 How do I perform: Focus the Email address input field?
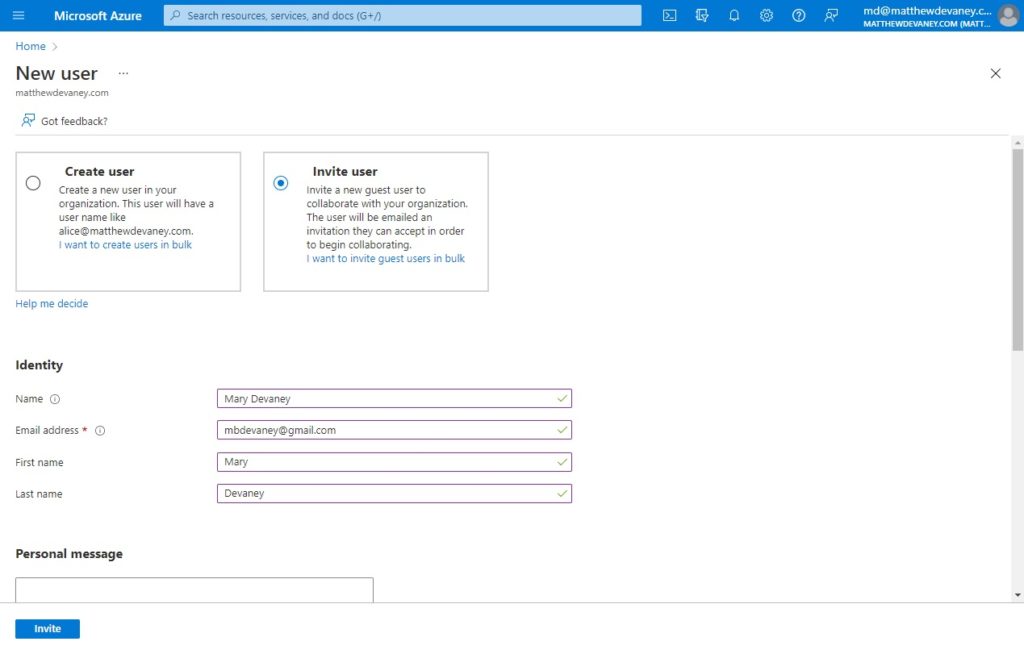(394, 430)
